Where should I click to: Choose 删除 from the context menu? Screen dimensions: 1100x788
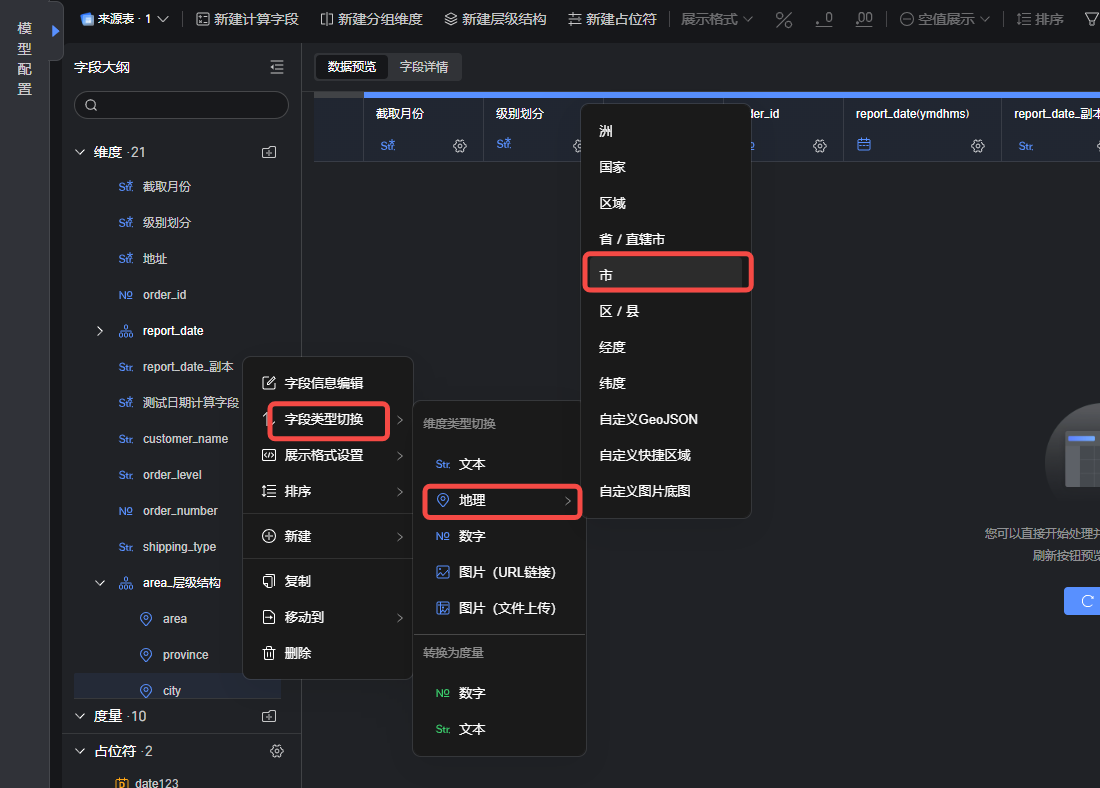298,653
